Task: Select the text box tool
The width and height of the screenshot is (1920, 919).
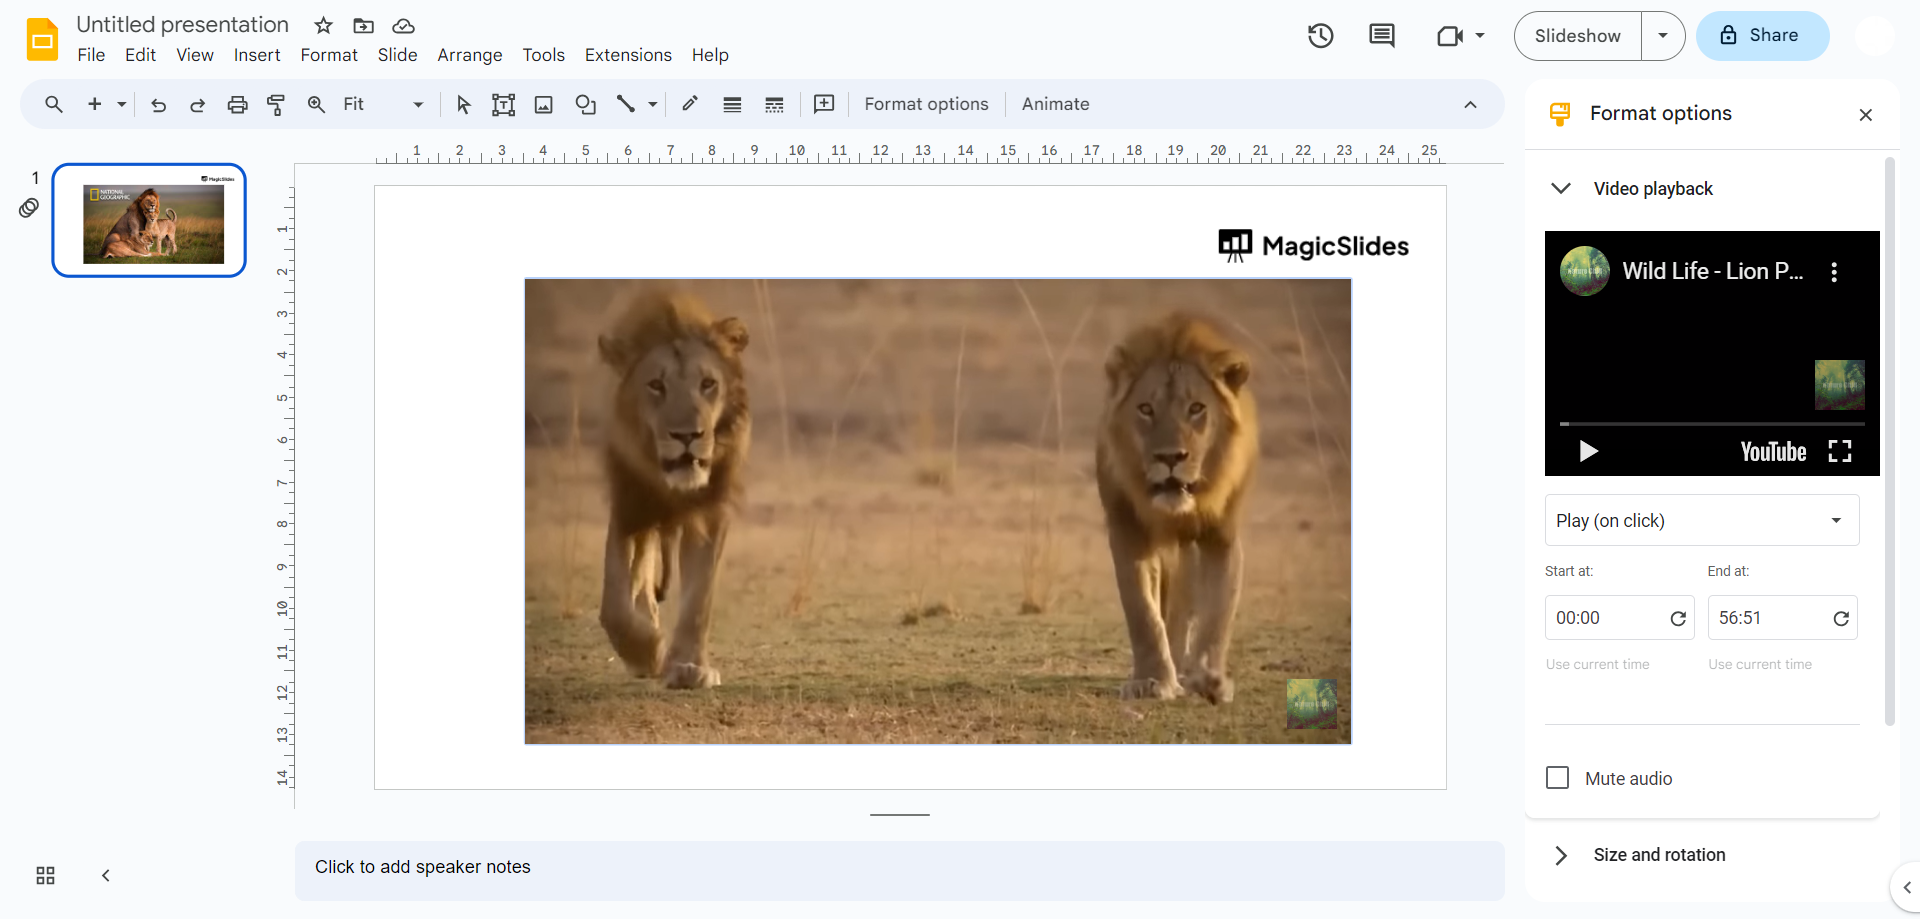Action: (503, 105)
